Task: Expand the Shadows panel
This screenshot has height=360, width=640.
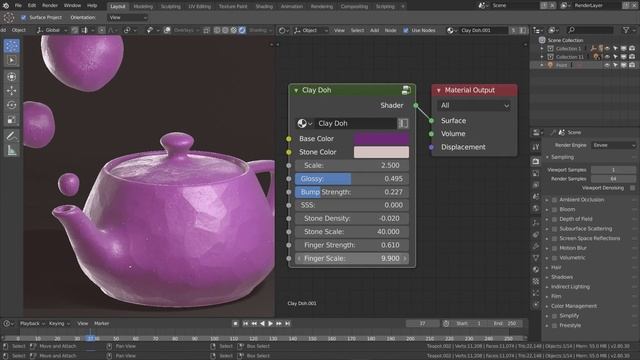Action: click(x=547, y=277)
